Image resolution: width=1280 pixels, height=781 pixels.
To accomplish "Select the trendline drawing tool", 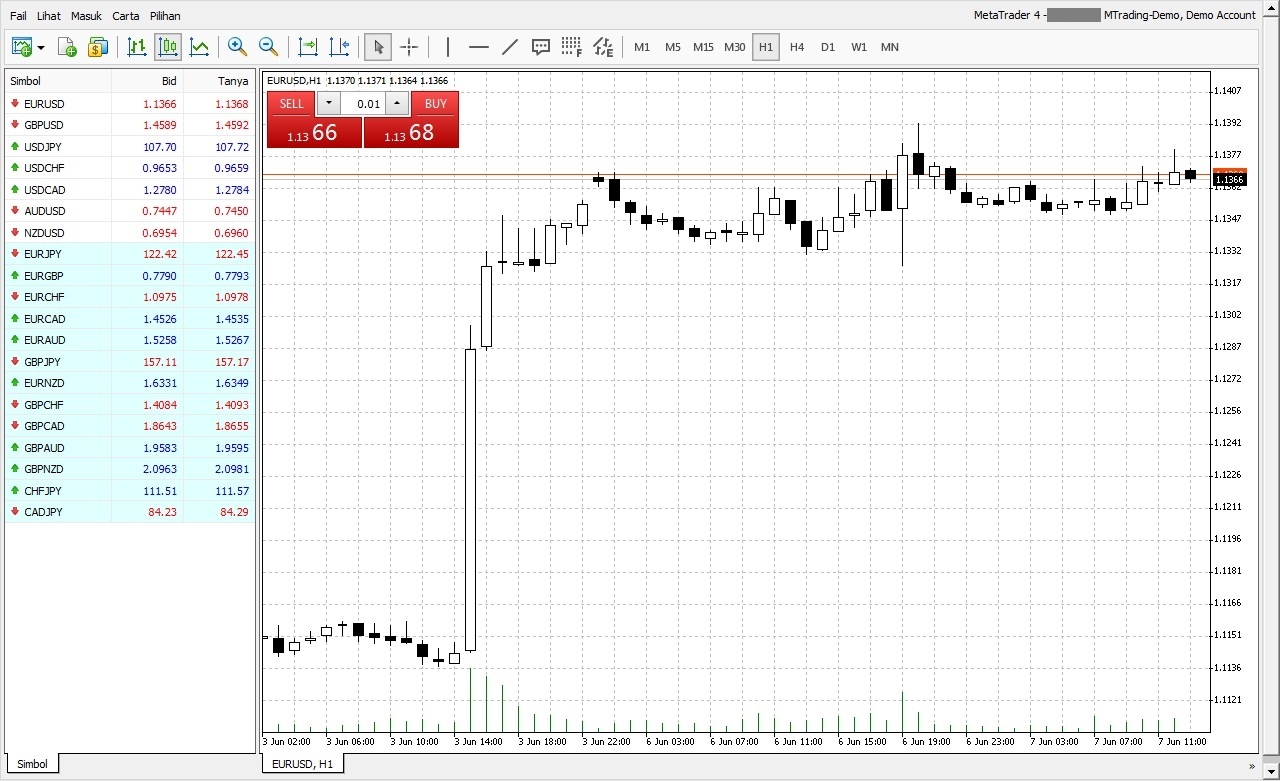I will (511, 47).
